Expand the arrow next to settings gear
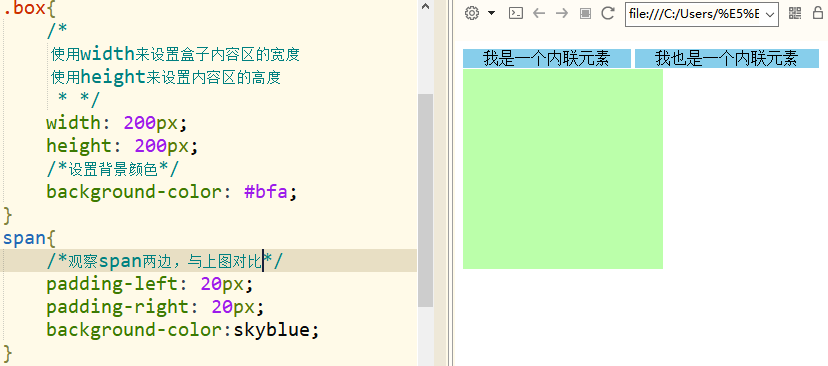This screenshot has width=828, height=366. 492,13
